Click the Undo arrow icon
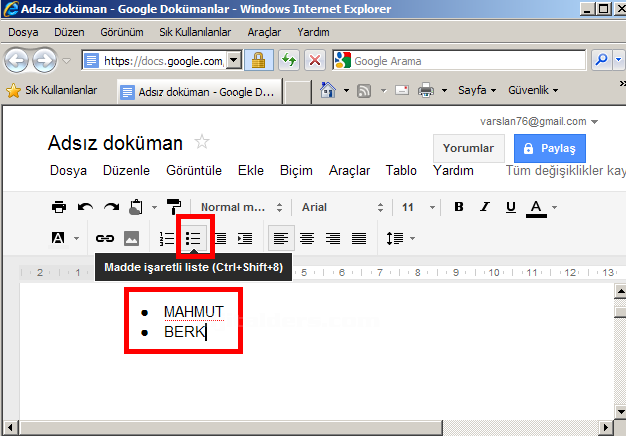The height and width of the screenshot is (436, 626). click(x=85, y=207)
